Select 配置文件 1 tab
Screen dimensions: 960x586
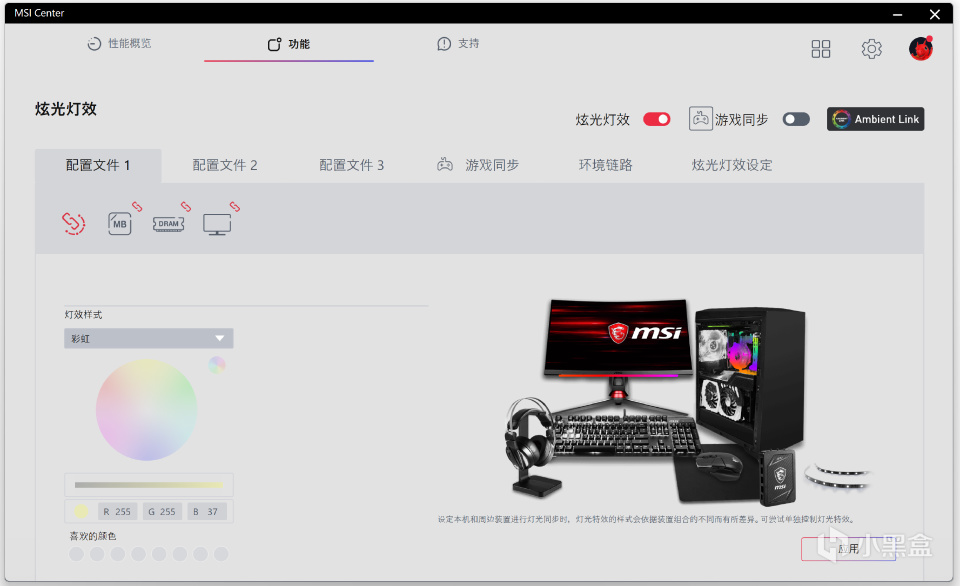pos(98,165)
